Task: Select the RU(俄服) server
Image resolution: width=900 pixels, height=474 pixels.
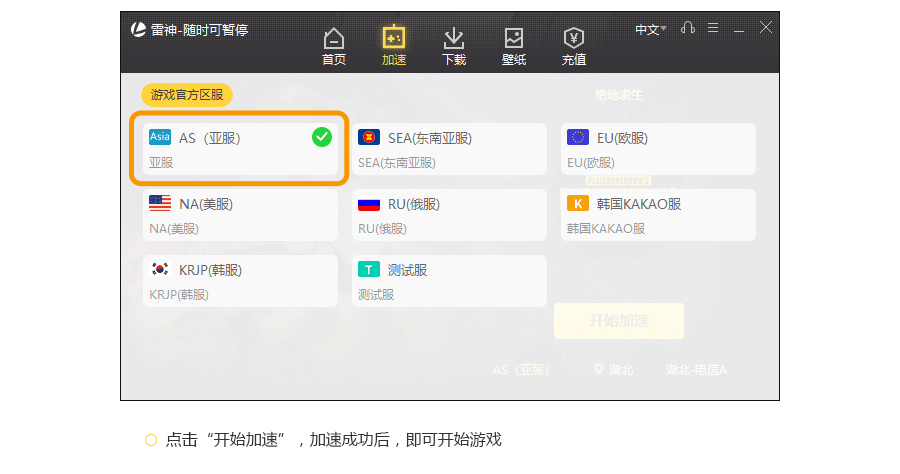Action: click(449, 215)
